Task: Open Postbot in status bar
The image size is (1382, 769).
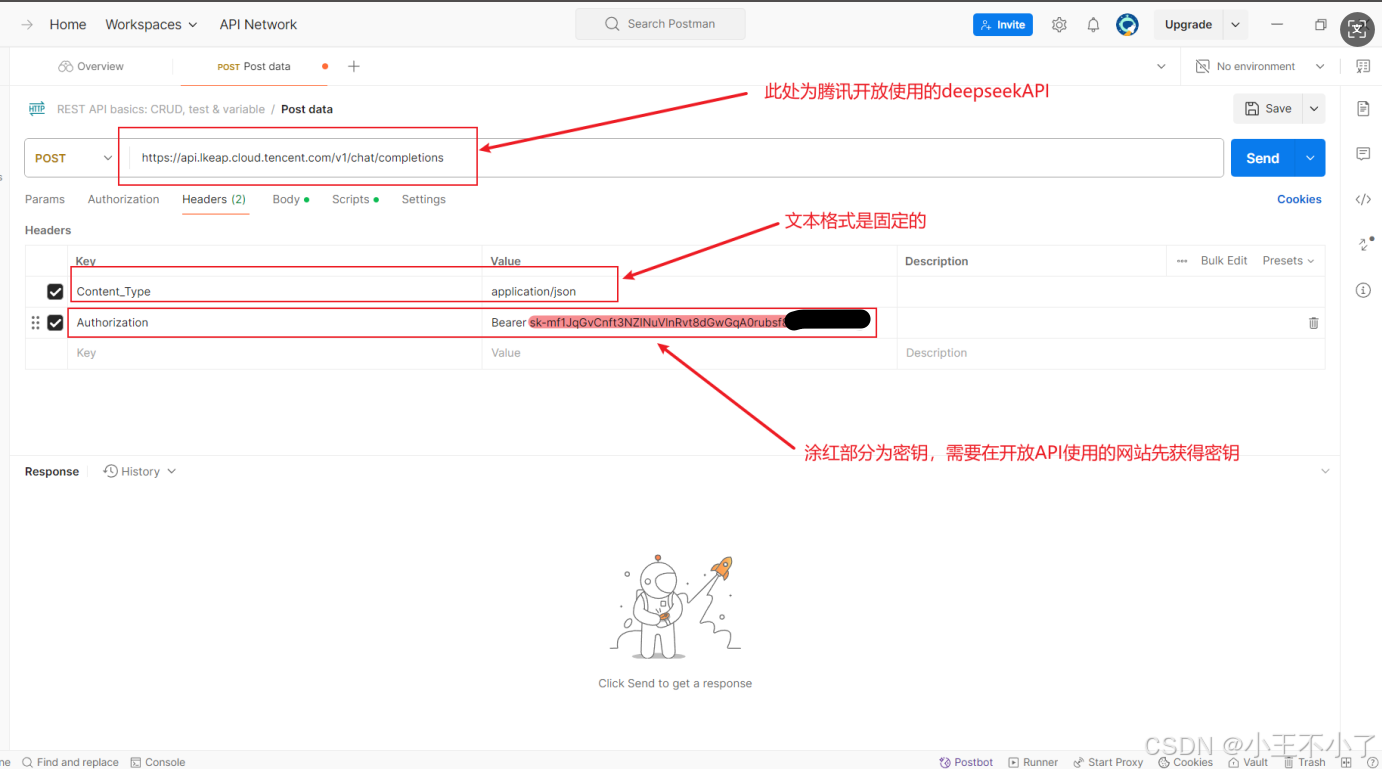Action: click(966, 762)
